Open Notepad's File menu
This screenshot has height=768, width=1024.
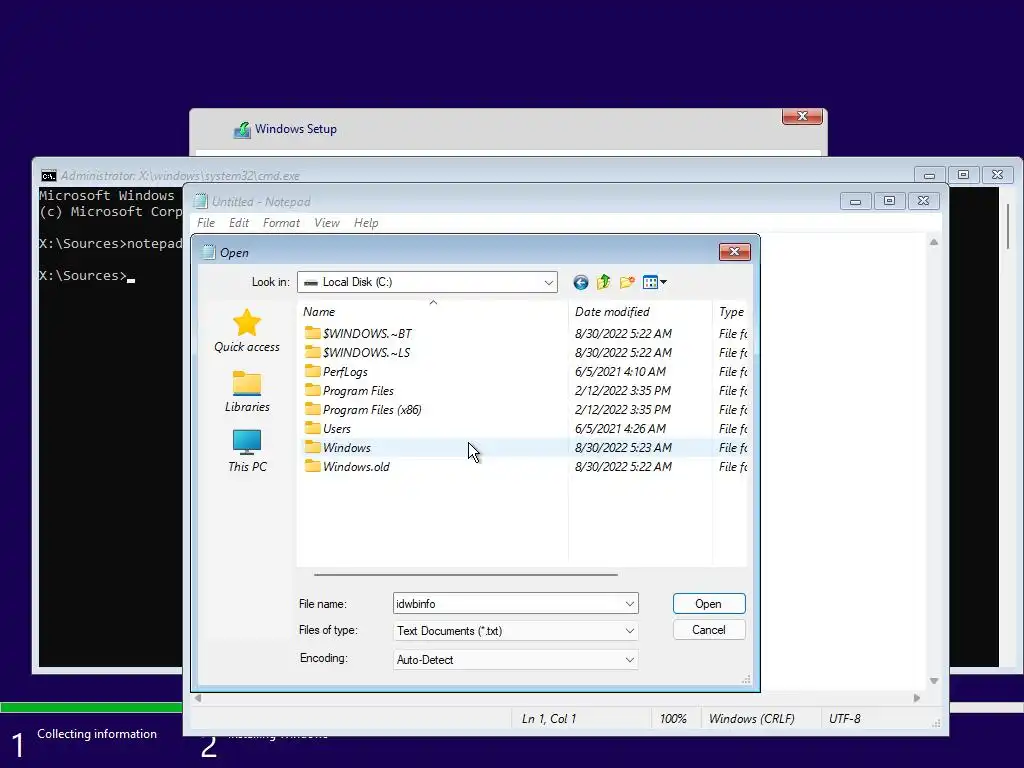pos(206,223)
